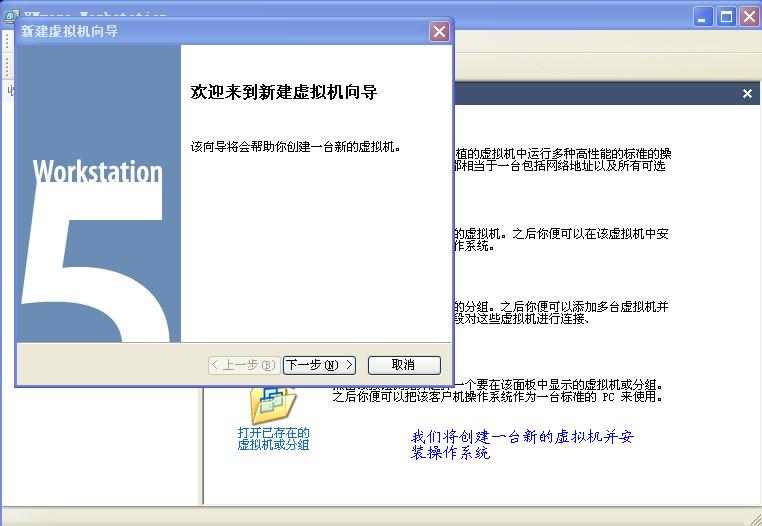The image size is (762, 526).
Task: Click the wizard description sentence below the heading
Action: pos(295,147)
